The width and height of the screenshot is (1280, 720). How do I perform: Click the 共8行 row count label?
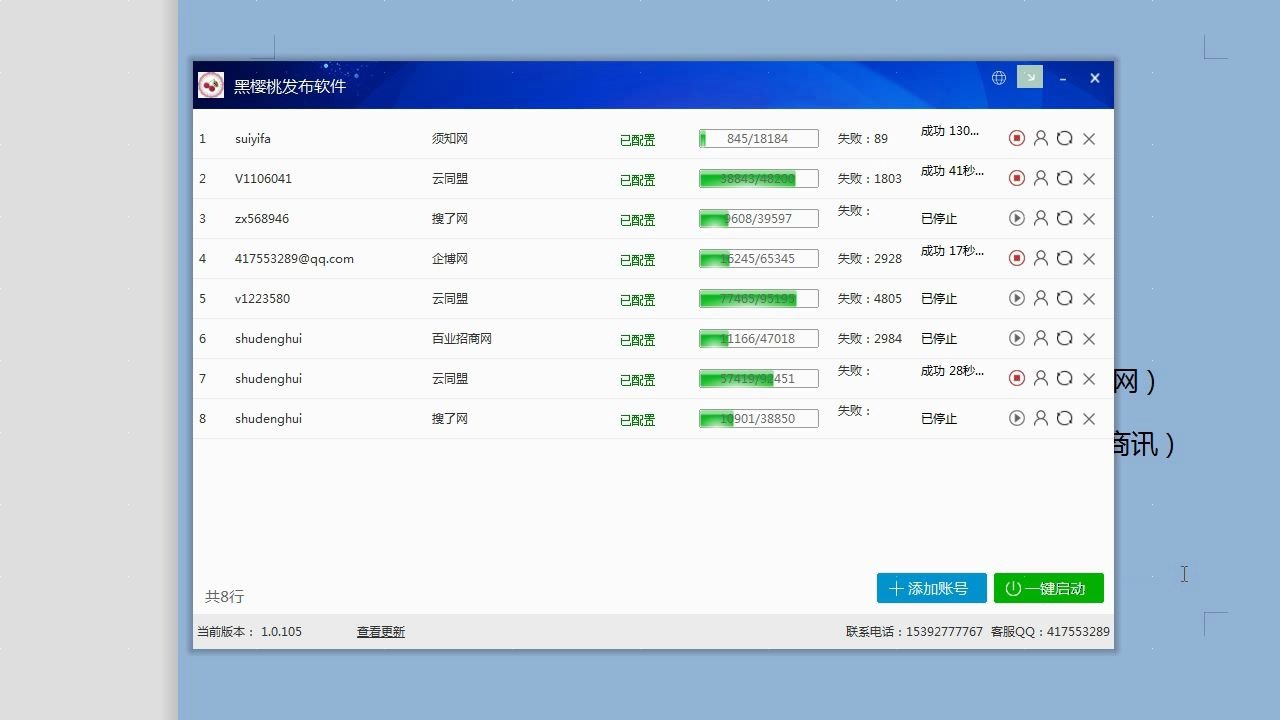(x=225, y=597)
